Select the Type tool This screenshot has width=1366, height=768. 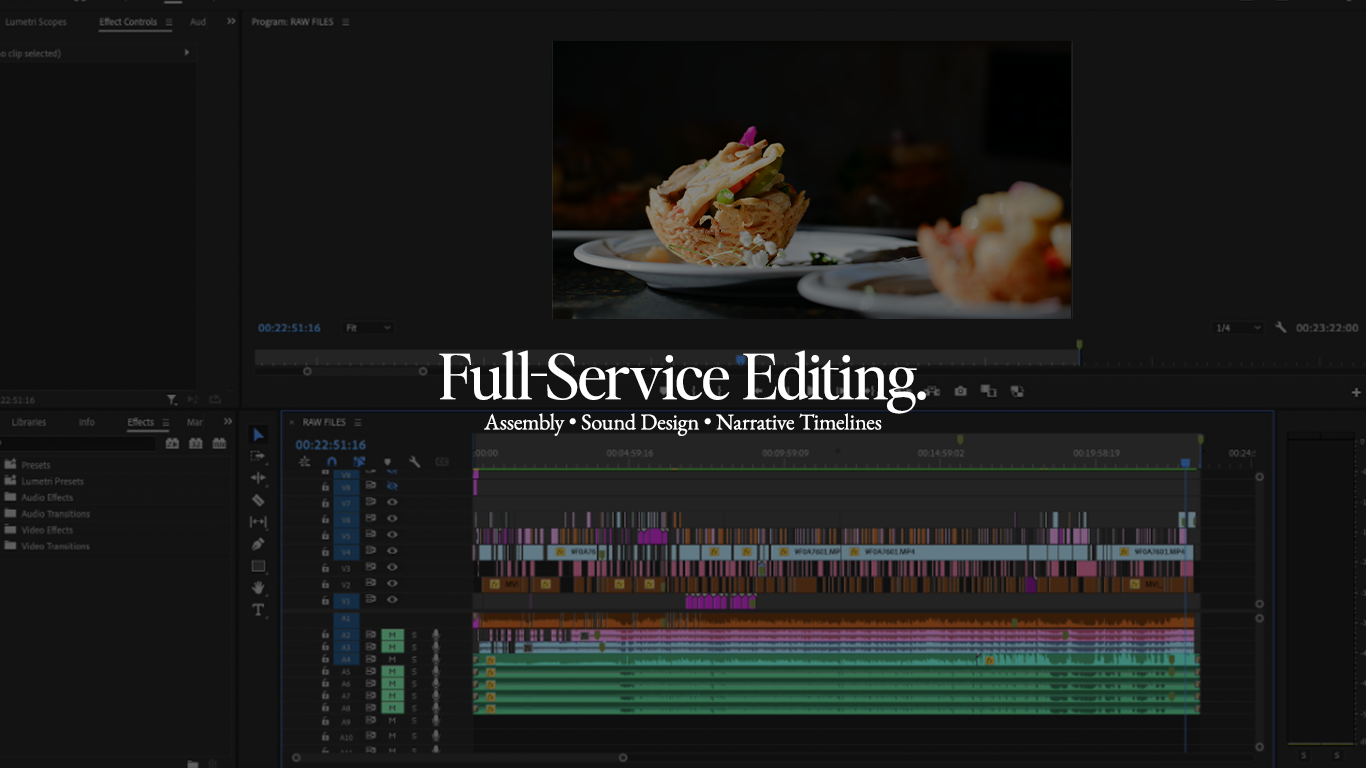tap(257, 605)
